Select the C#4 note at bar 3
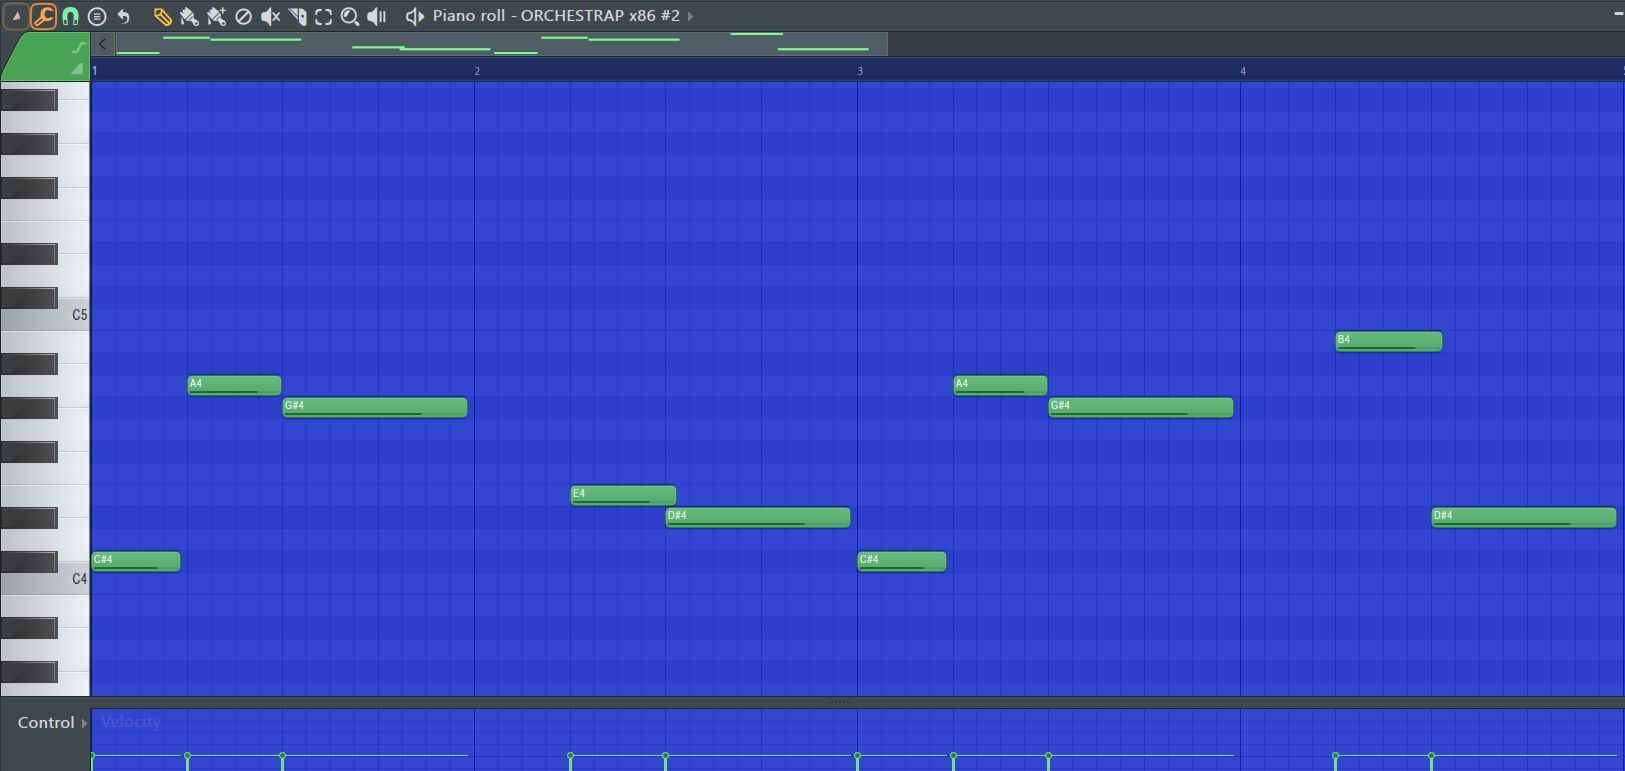 [x=902, y=561]
